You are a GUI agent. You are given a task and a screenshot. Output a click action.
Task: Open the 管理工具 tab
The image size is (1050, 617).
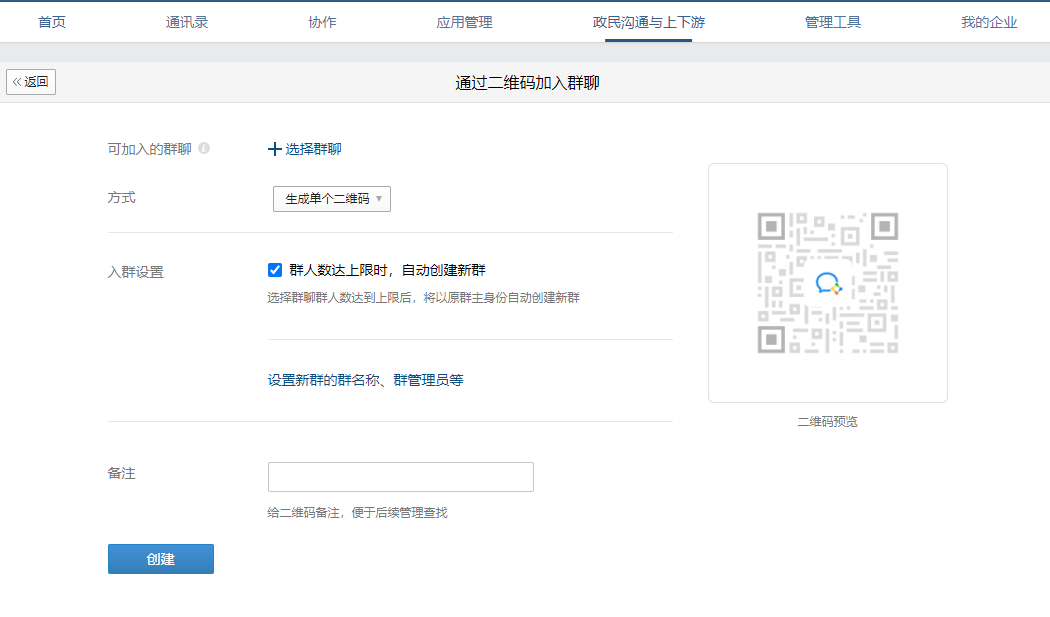(x=832, y=22)
